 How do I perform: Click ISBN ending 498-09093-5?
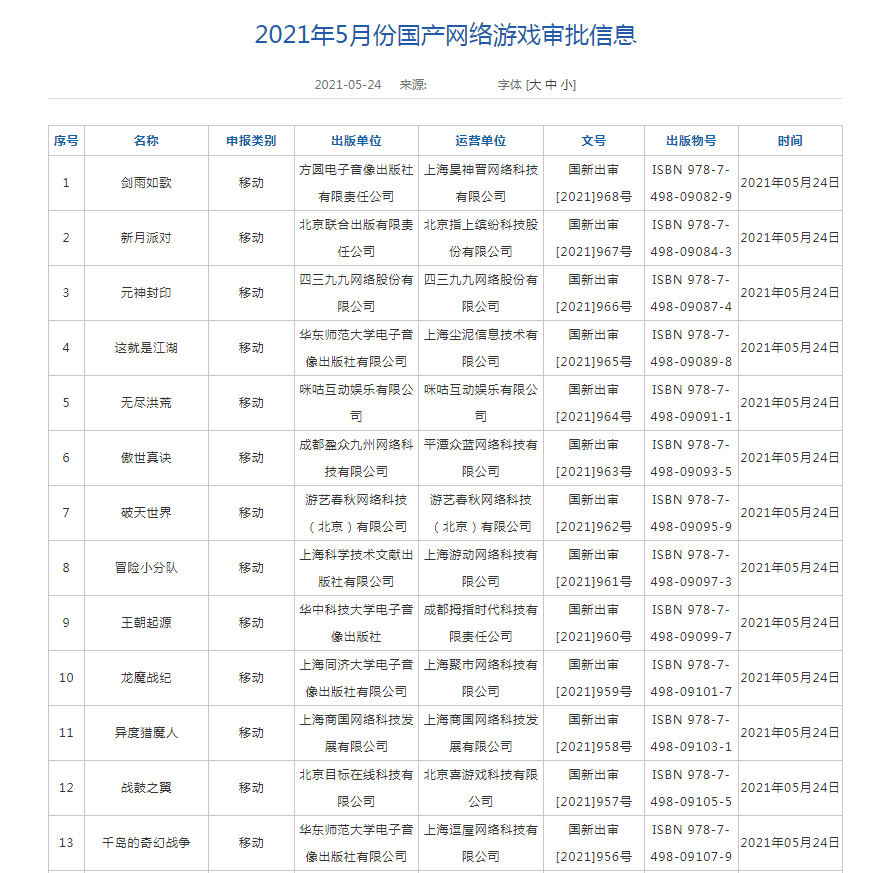click(x=691, y=472)
